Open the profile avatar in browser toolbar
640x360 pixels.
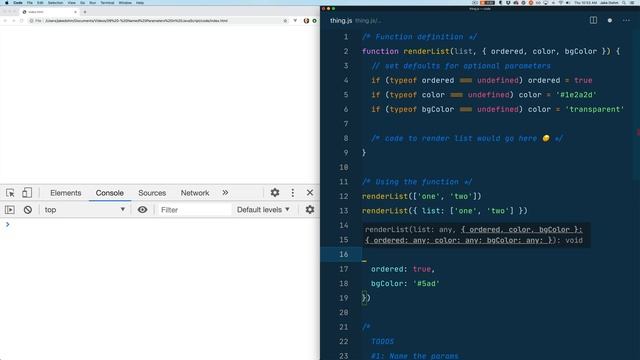[x=306, y=20]
